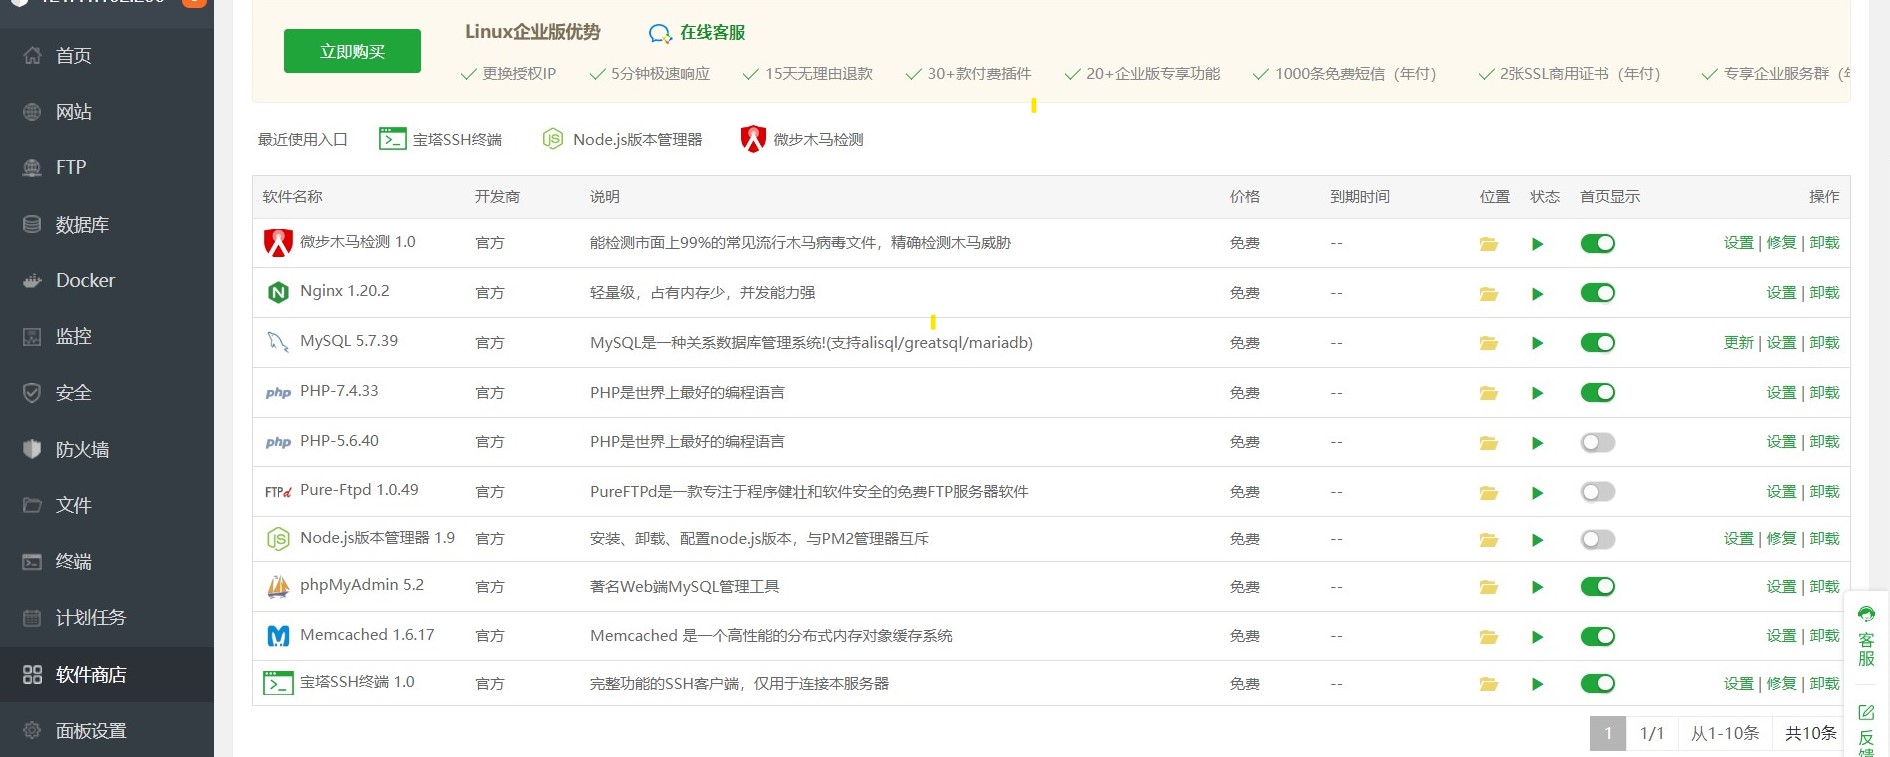The height and width of the screenshot is (757, 1890).
Task: Click the 微步木马检测 row shield icon
Action: (x=278, y=242)
